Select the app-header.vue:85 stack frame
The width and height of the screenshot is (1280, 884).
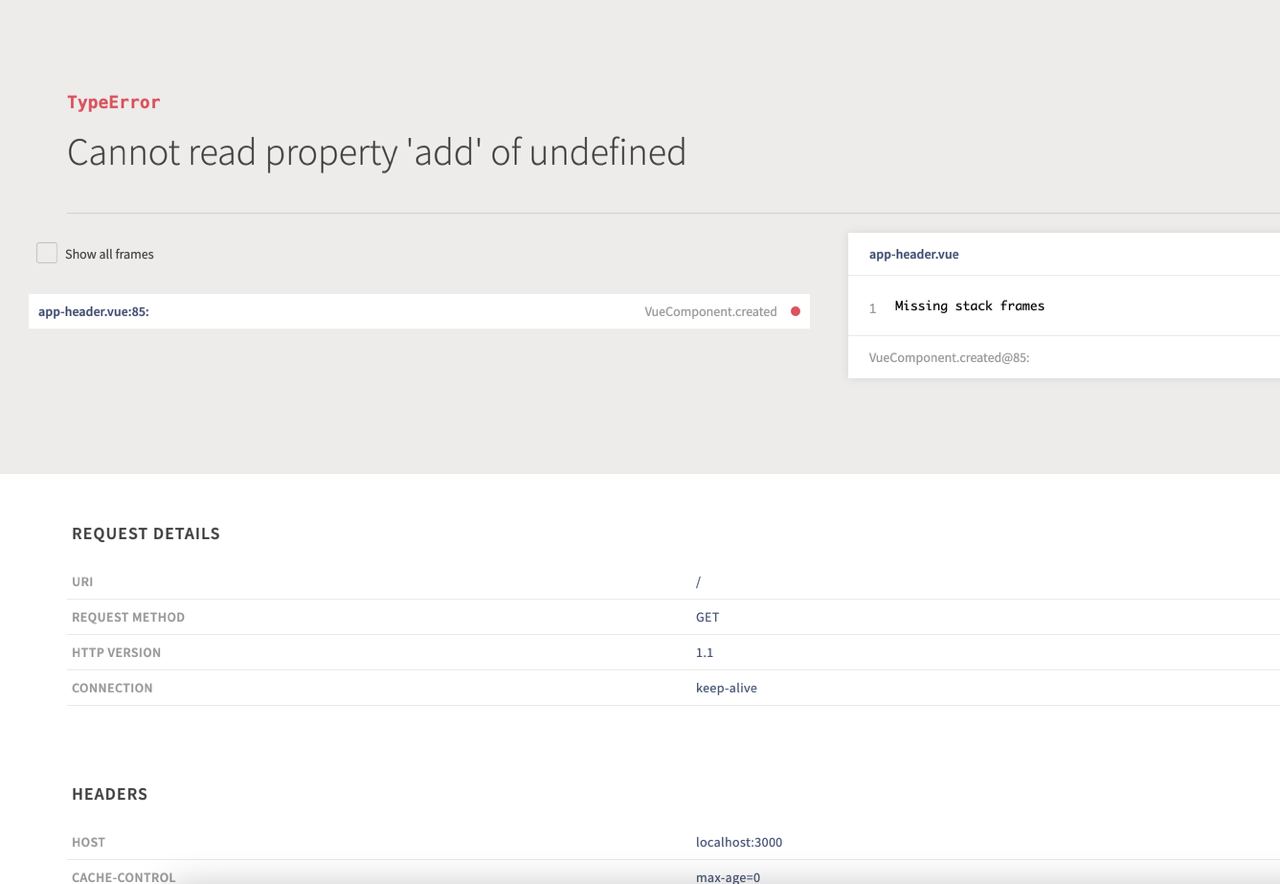coord(419,311)
